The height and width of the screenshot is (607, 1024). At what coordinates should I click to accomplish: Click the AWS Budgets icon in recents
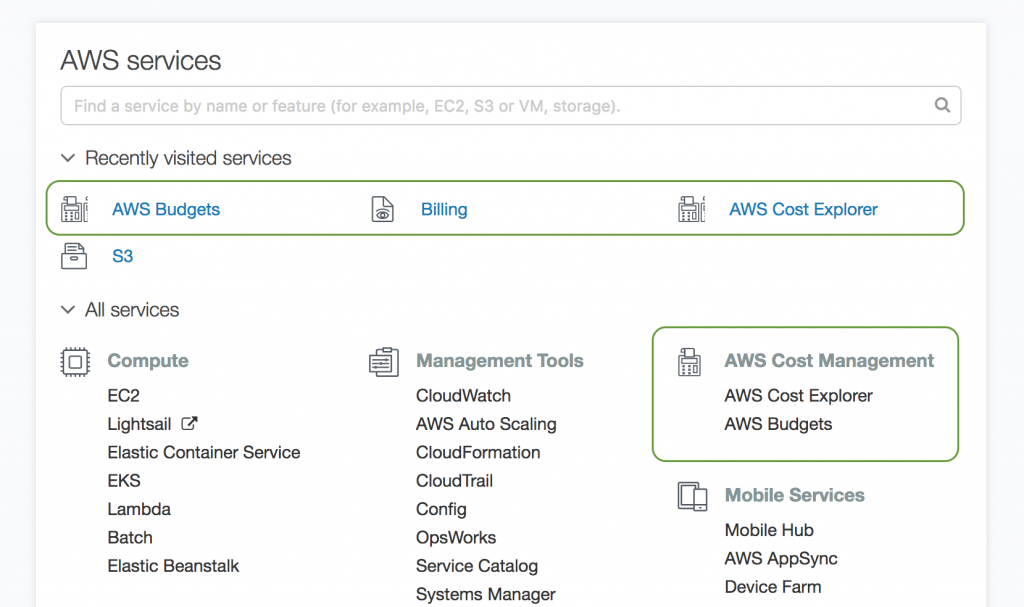tap(75, 209)
